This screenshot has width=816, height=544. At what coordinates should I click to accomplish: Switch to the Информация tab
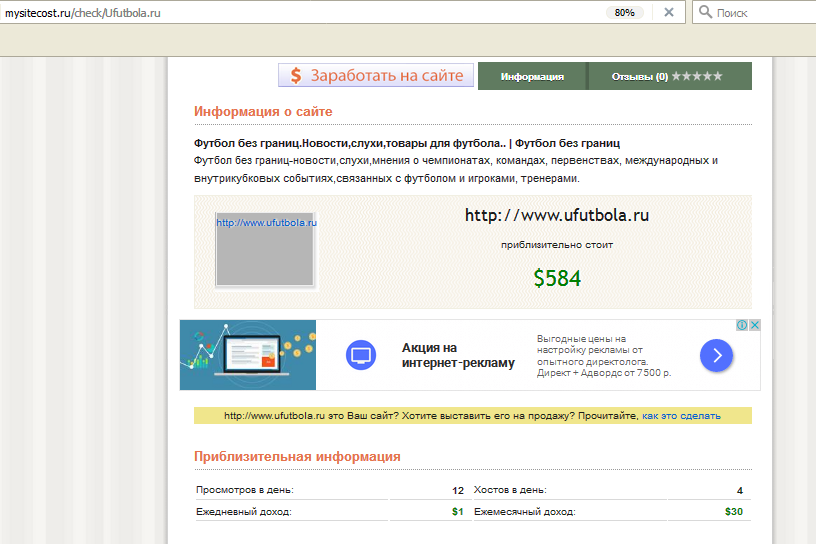click(532, 76)
